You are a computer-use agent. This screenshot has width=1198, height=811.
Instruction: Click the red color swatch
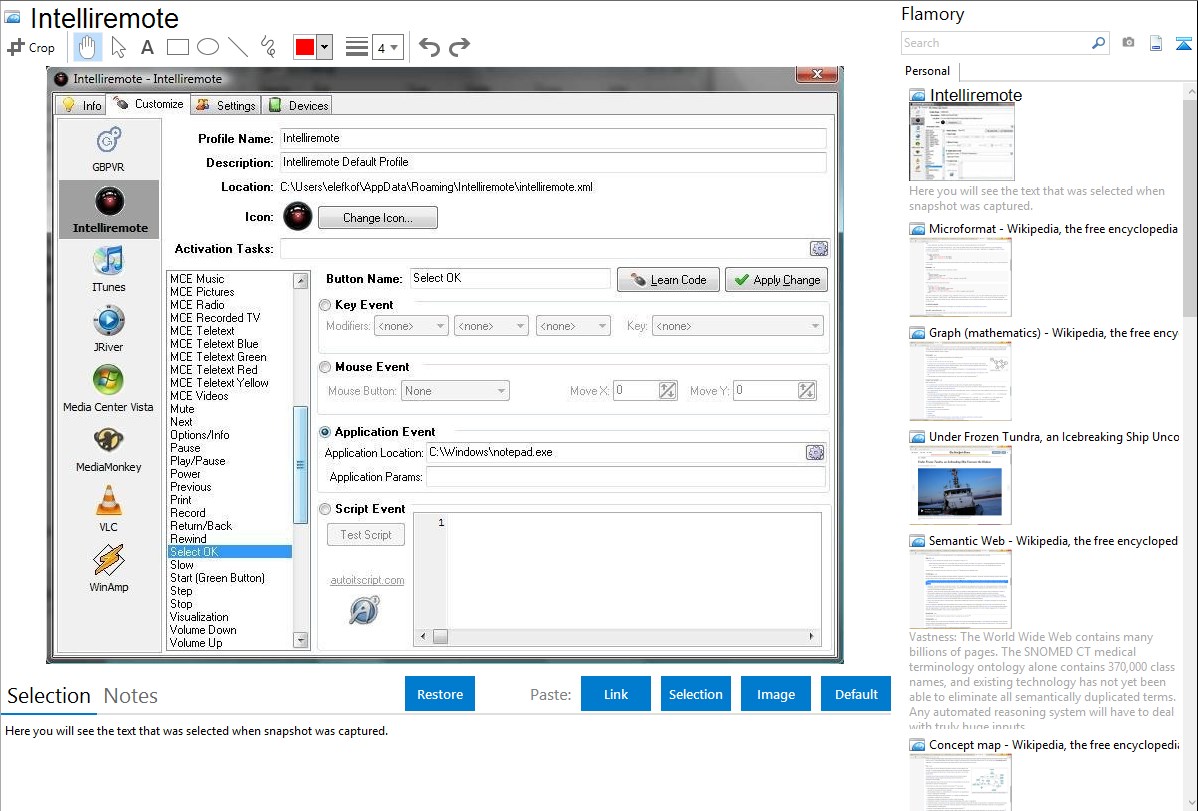coord(305,47)
